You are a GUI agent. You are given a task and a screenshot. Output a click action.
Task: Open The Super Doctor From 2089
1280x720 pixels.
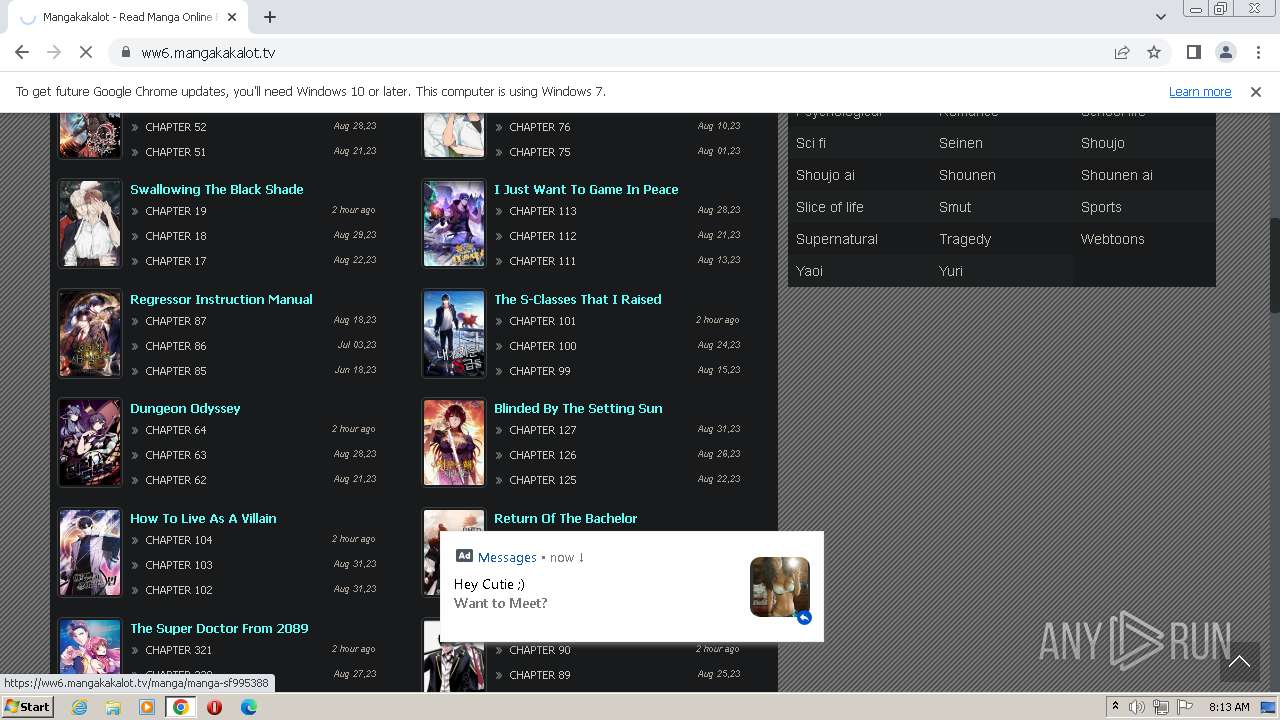point(219,628)
